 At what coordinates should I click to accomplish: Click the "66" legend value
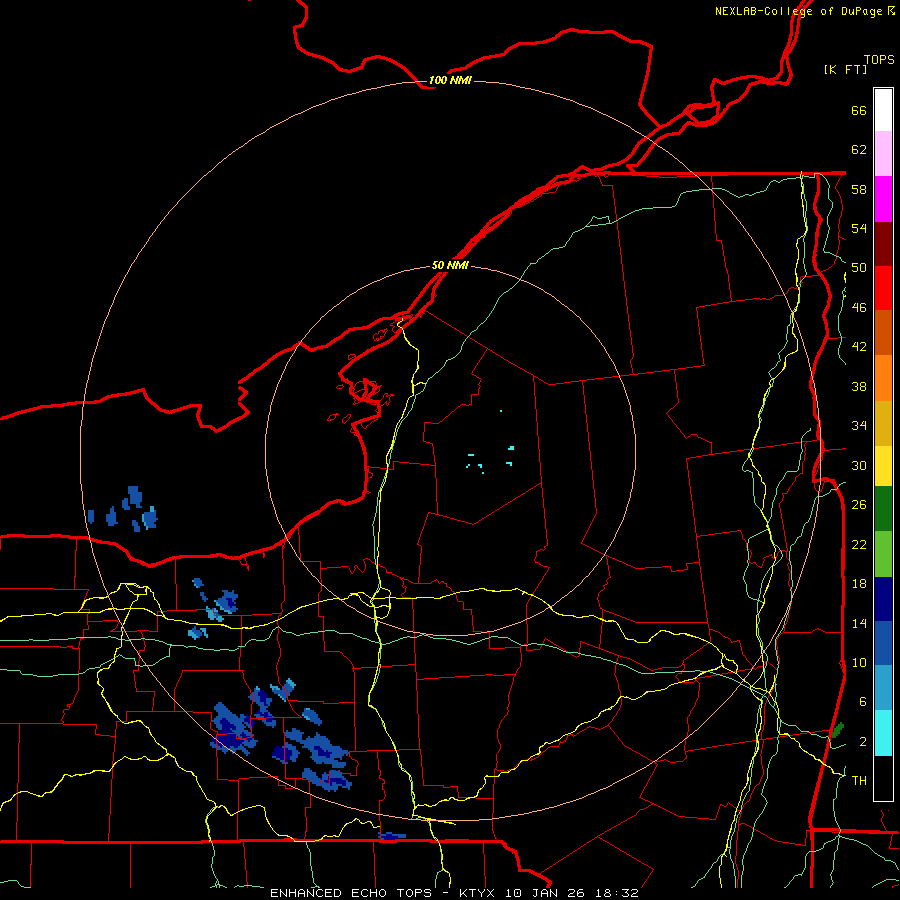pyautogui.click(x=859, y=110)
